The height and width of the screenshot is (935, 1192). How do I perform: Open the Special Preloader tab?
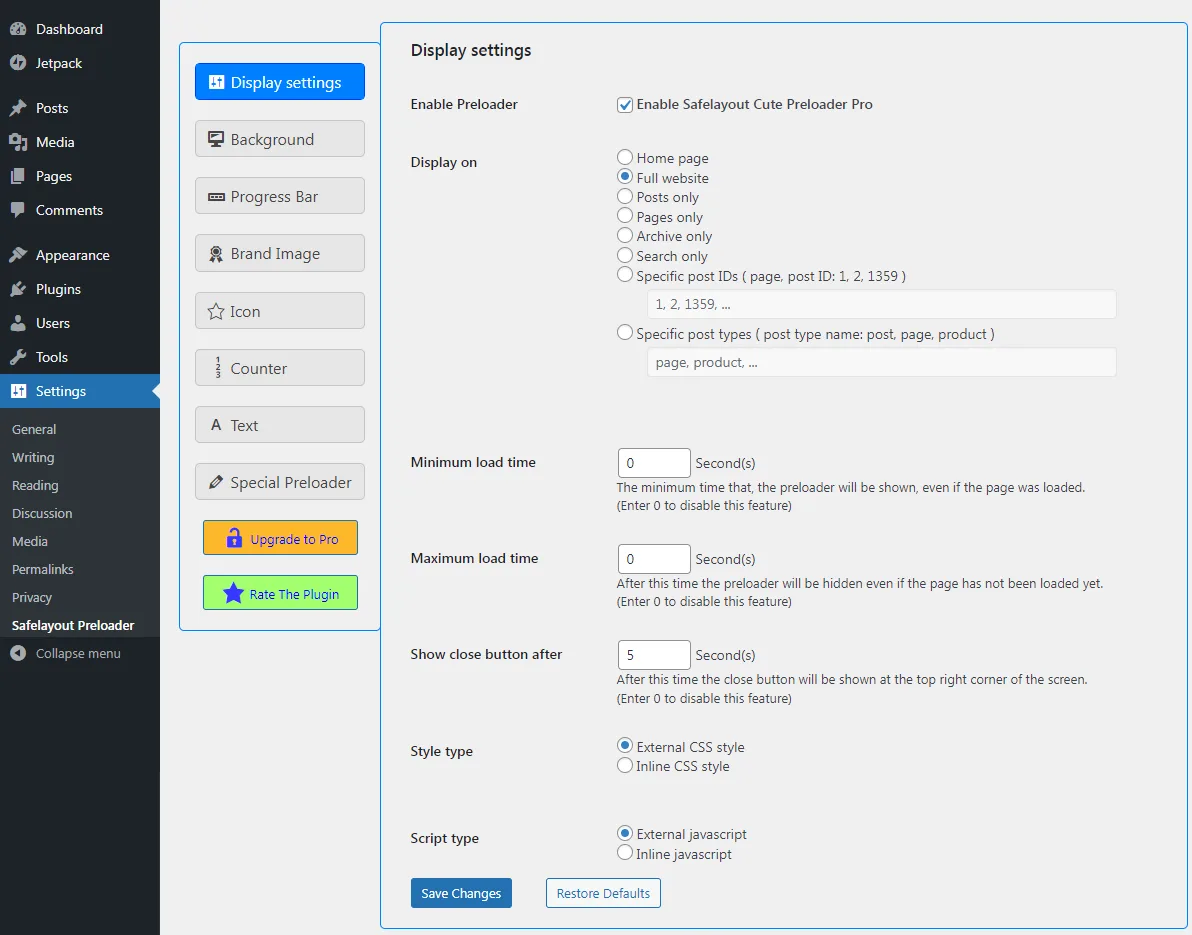click(x=280, y=482)
